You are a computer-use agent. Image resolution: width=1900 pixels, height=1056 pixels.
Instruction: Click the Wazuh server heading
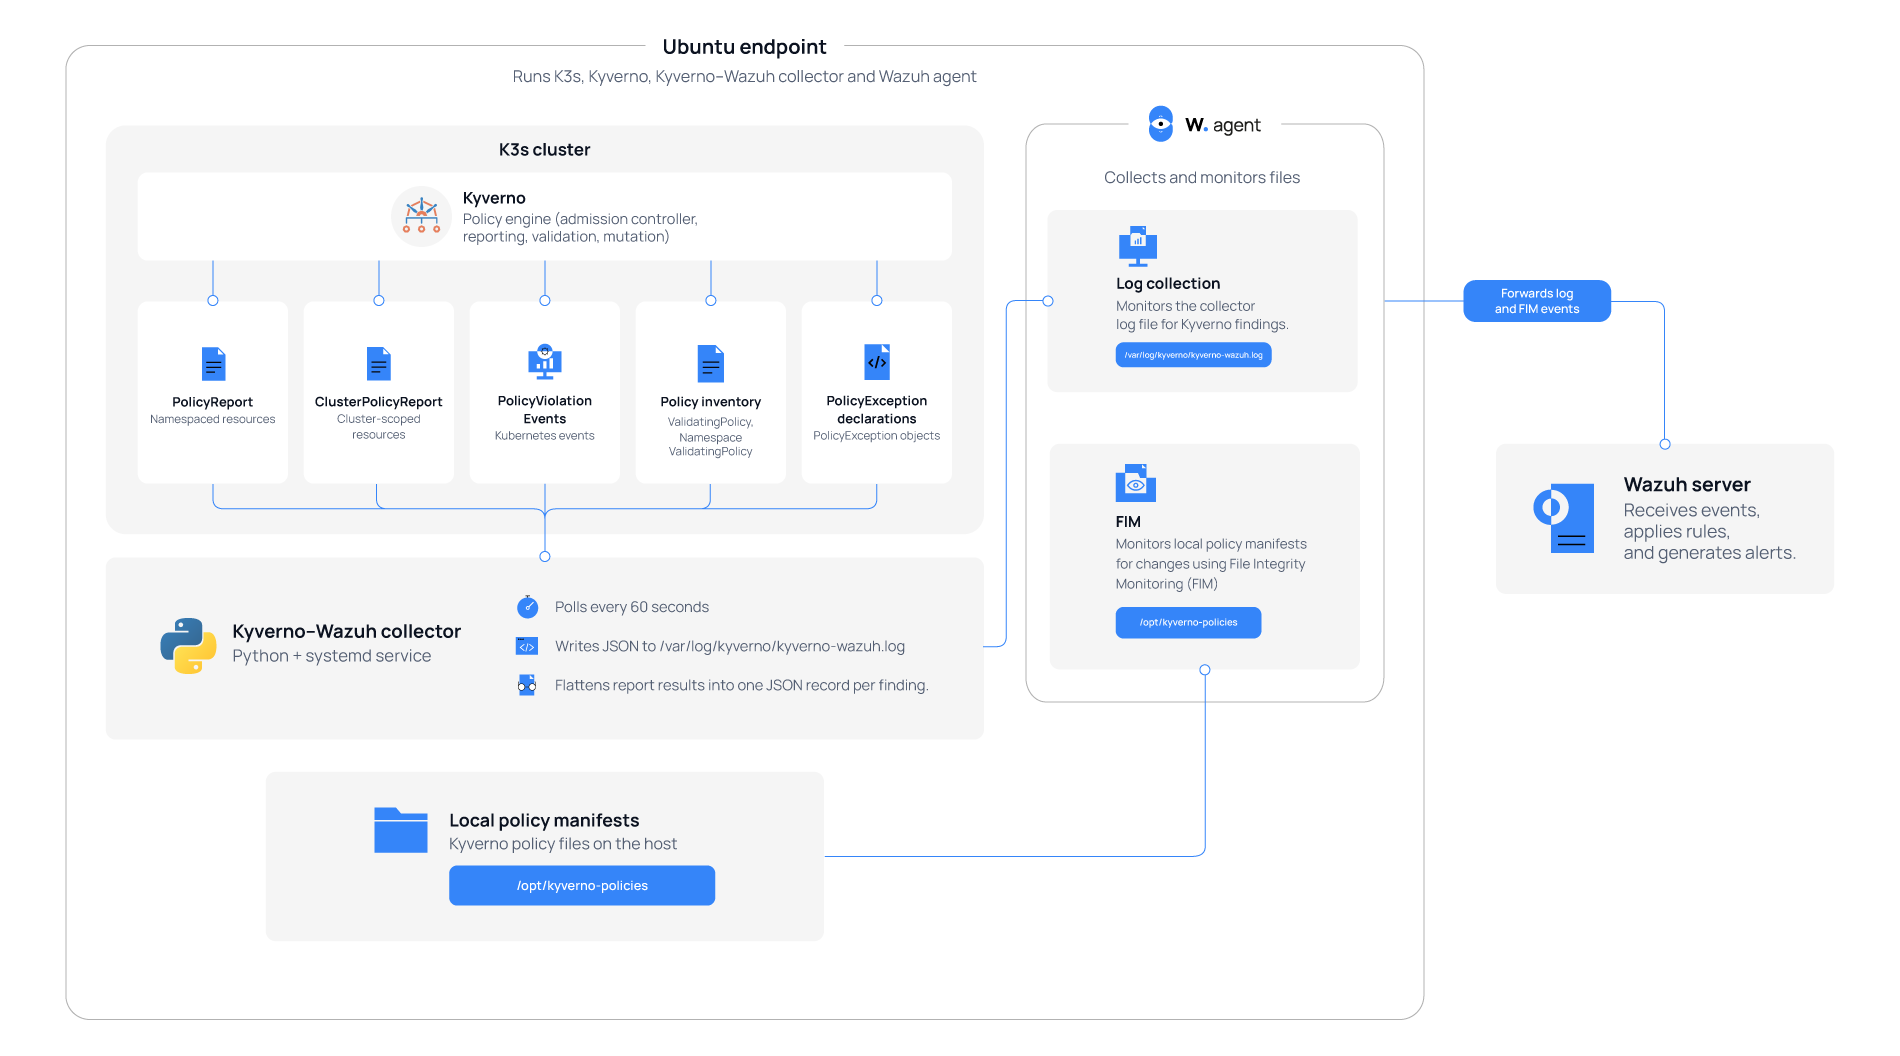point(1687,485)
